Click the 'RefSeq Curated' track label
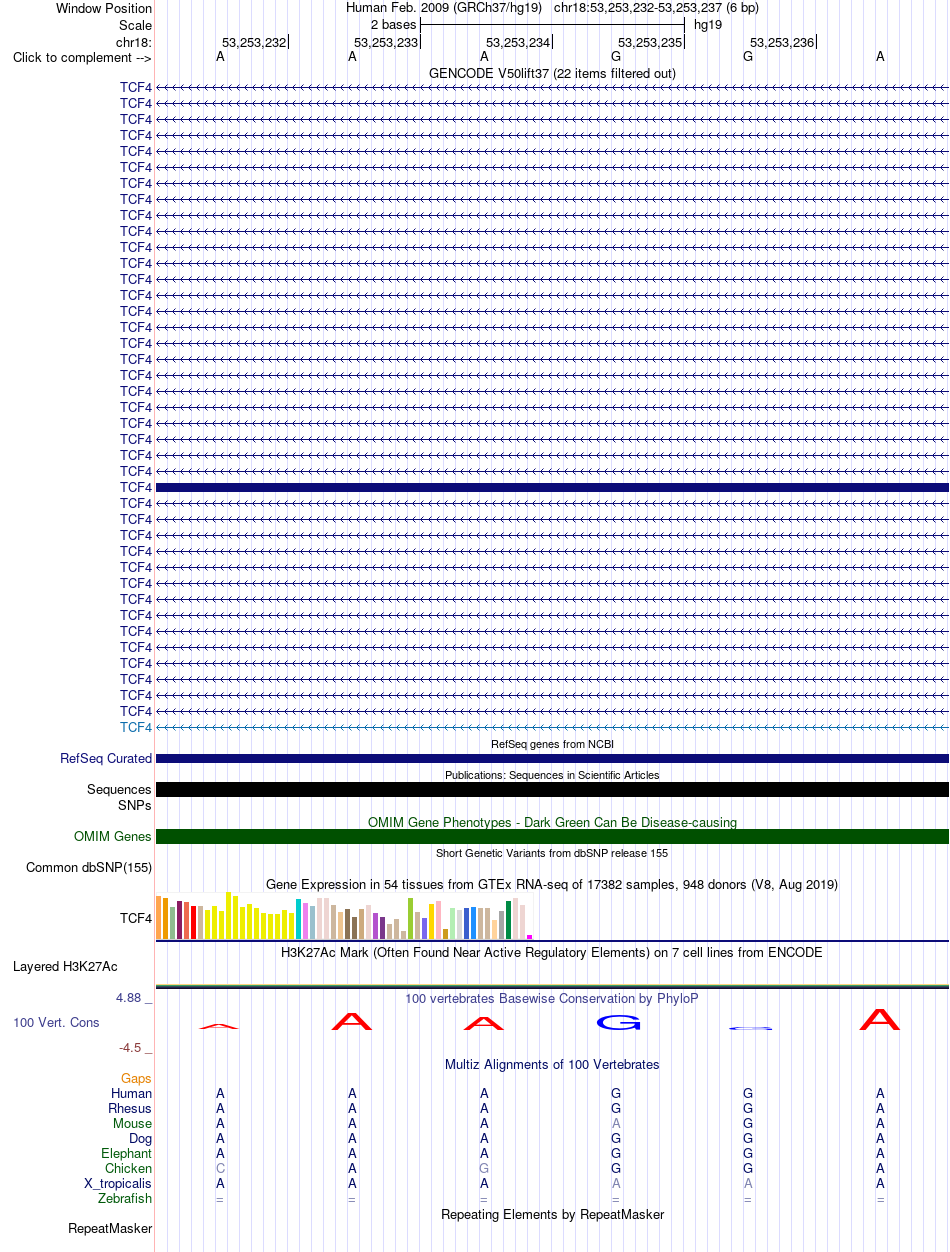This screenshot has width=950, height=1252. coord(106,759)
